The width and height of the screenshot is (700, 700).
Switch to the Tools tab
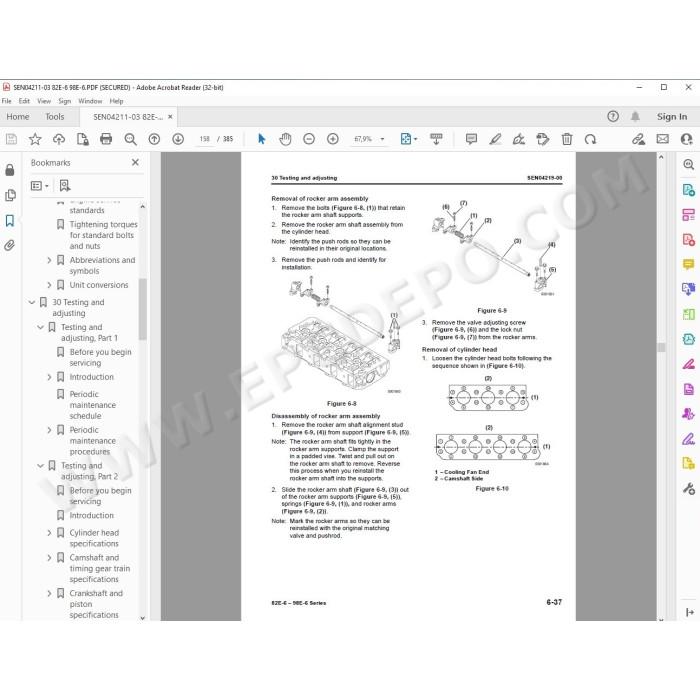point(55,117)
